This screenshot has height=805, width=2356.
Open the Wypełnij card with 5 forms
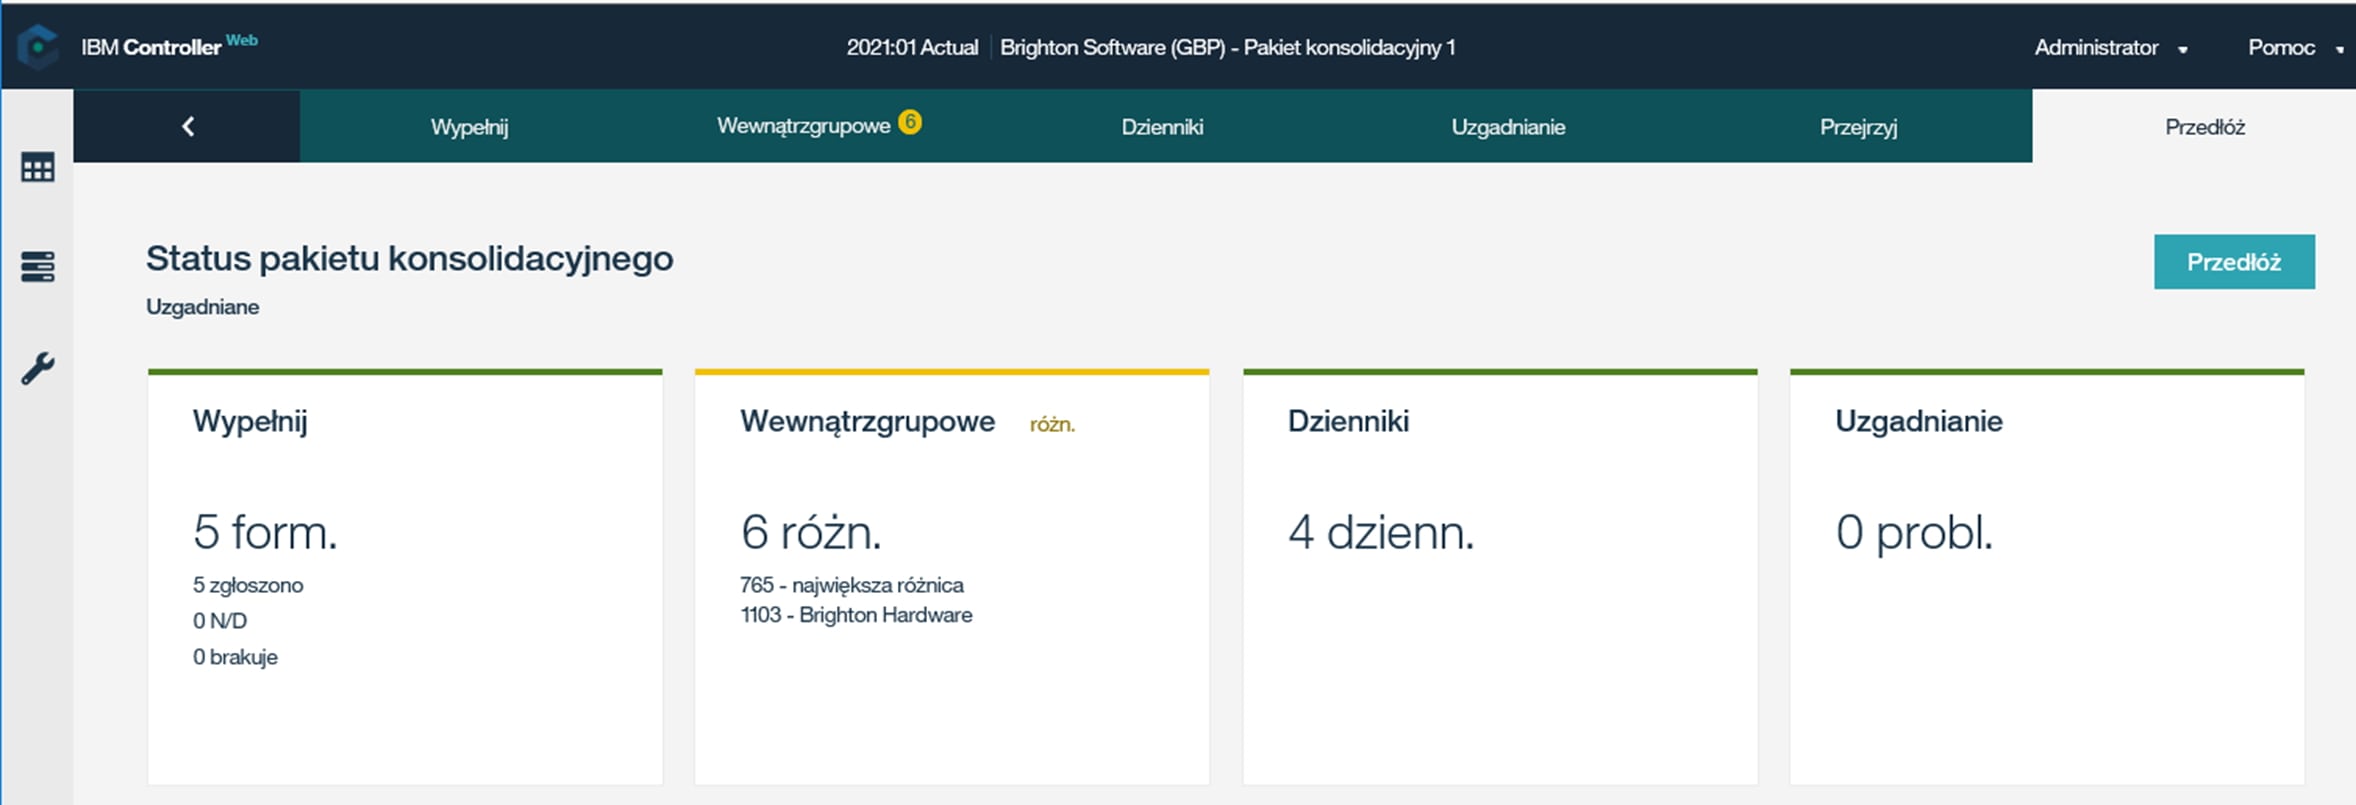click(x=405, y=576)
